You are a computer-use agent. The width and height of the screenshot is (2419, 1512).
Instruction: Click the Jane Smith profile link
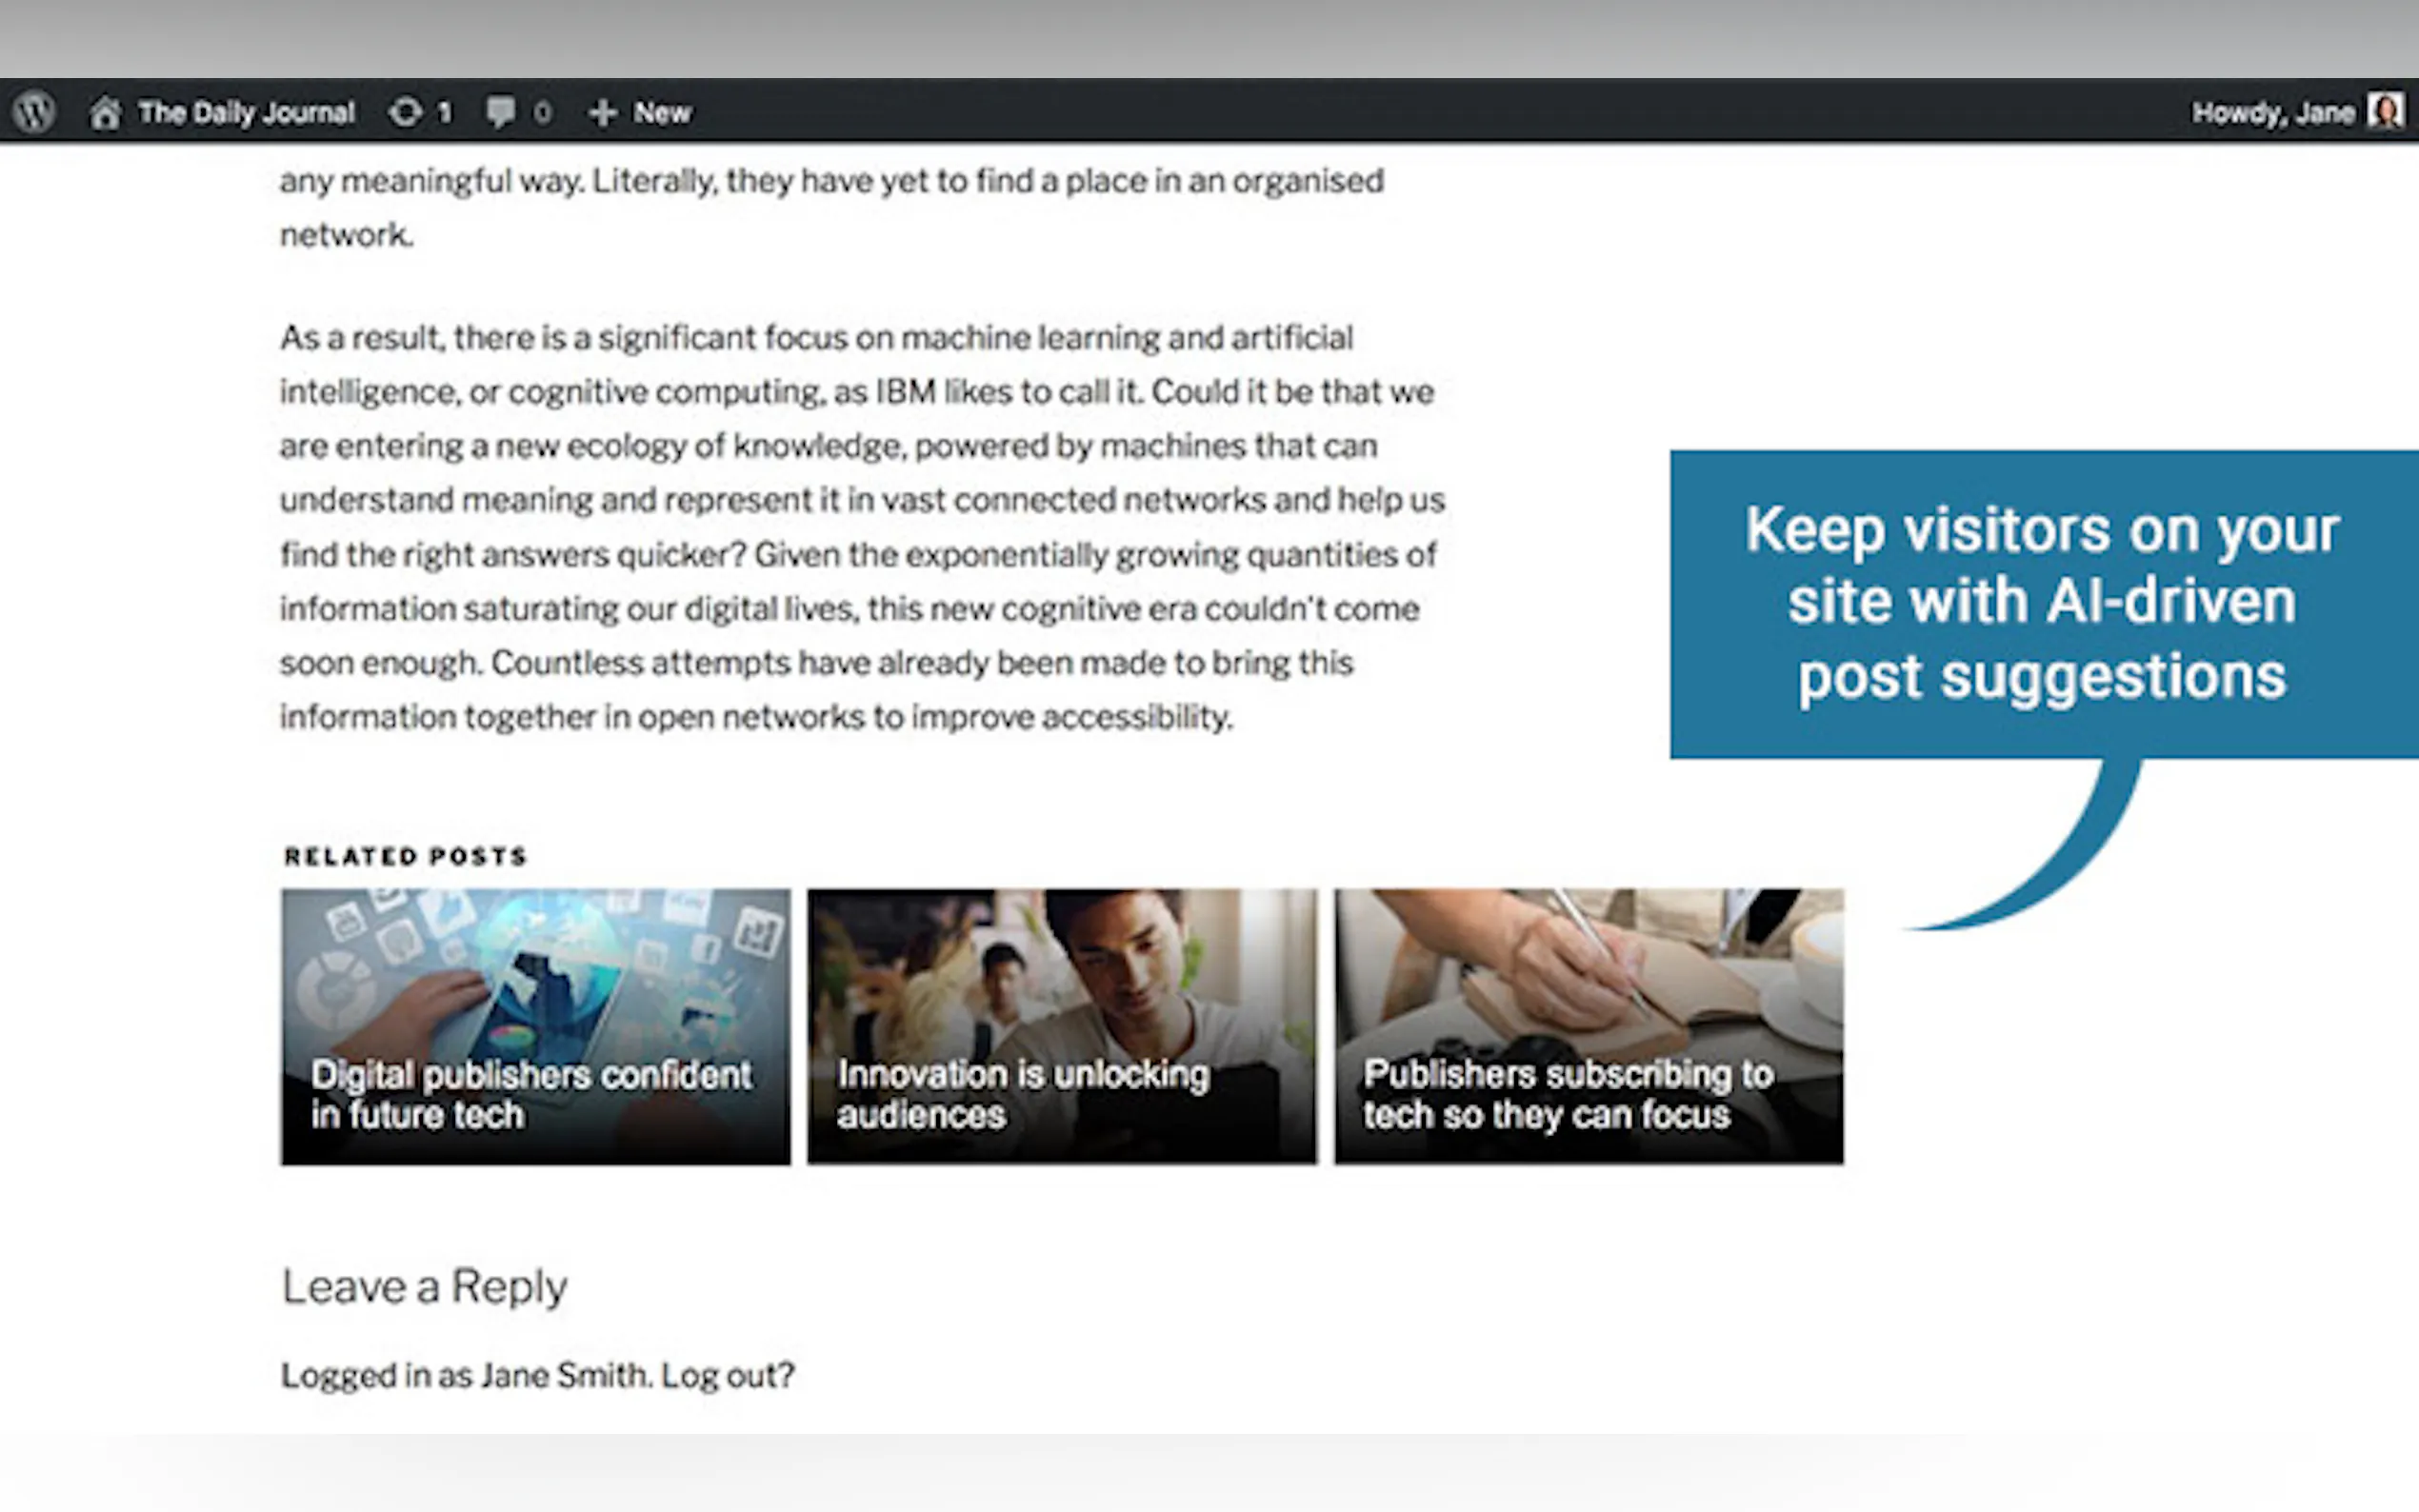click(x=565, y=1376)
